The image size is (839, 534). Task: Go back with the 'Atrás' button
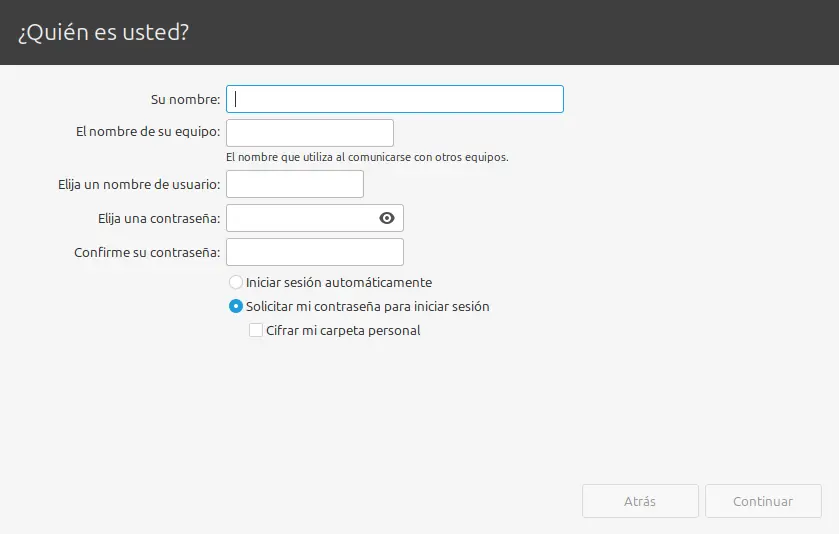point(640,502)
